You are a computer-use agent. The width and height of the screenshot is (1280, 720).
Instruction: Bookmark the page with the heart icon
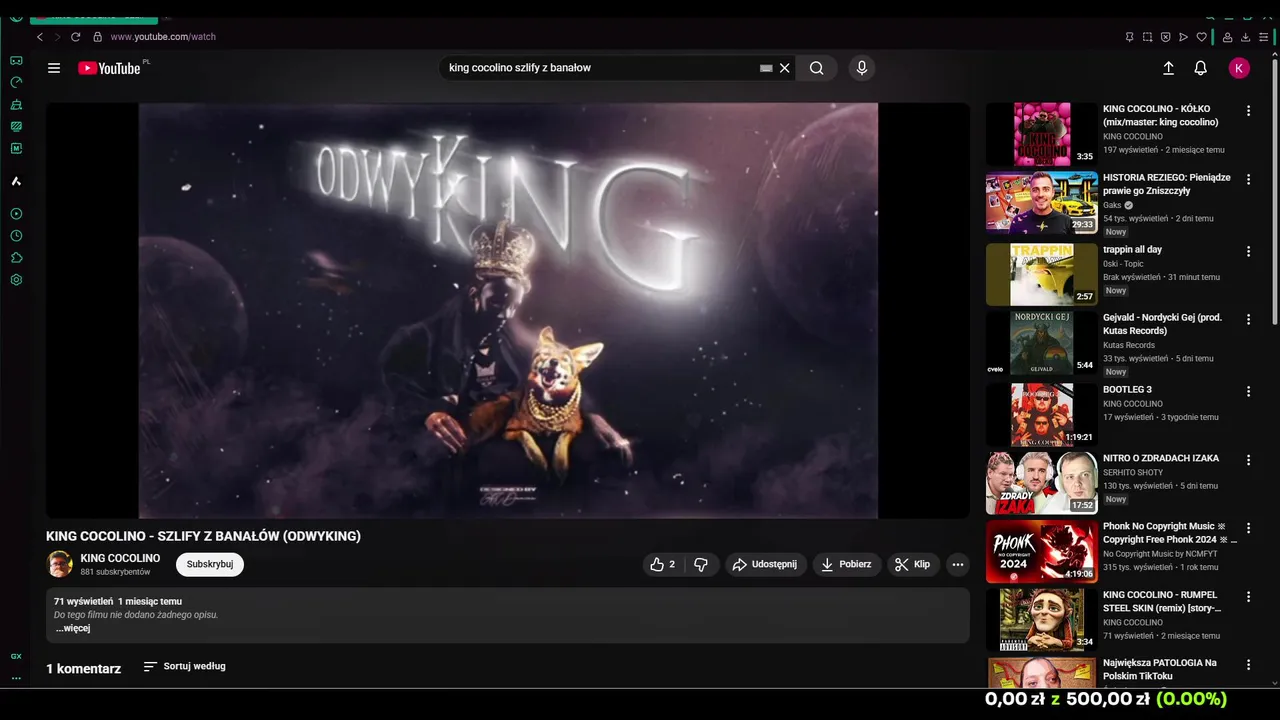pos(1201,37)
